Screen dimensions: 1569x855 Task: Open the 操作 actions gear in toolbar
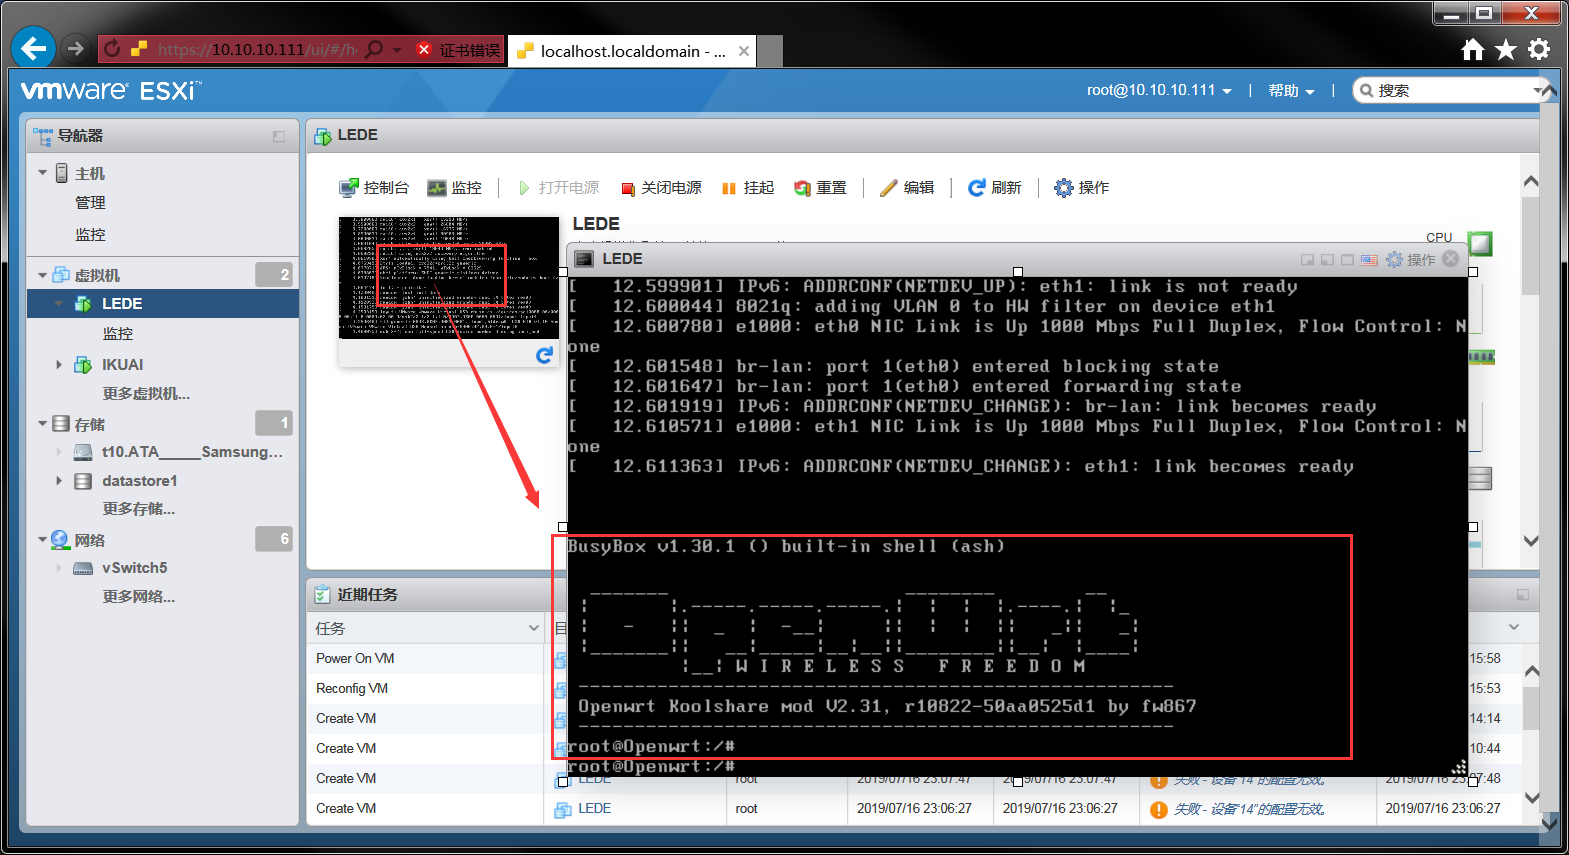[1081, 188]
